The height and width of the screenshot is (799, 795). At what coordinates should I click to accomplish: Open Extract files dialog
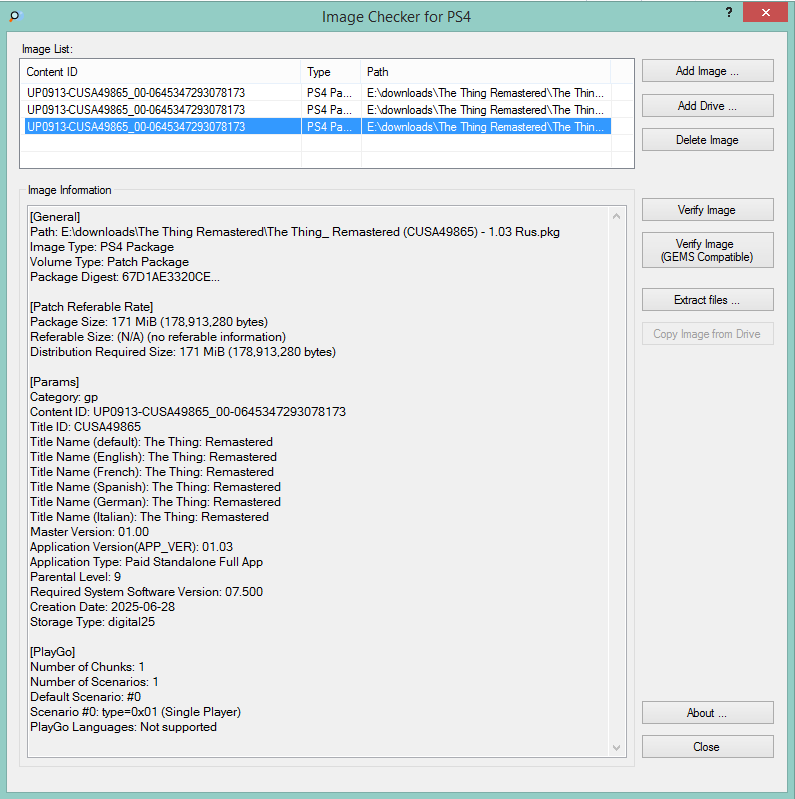tap(707, 300)
